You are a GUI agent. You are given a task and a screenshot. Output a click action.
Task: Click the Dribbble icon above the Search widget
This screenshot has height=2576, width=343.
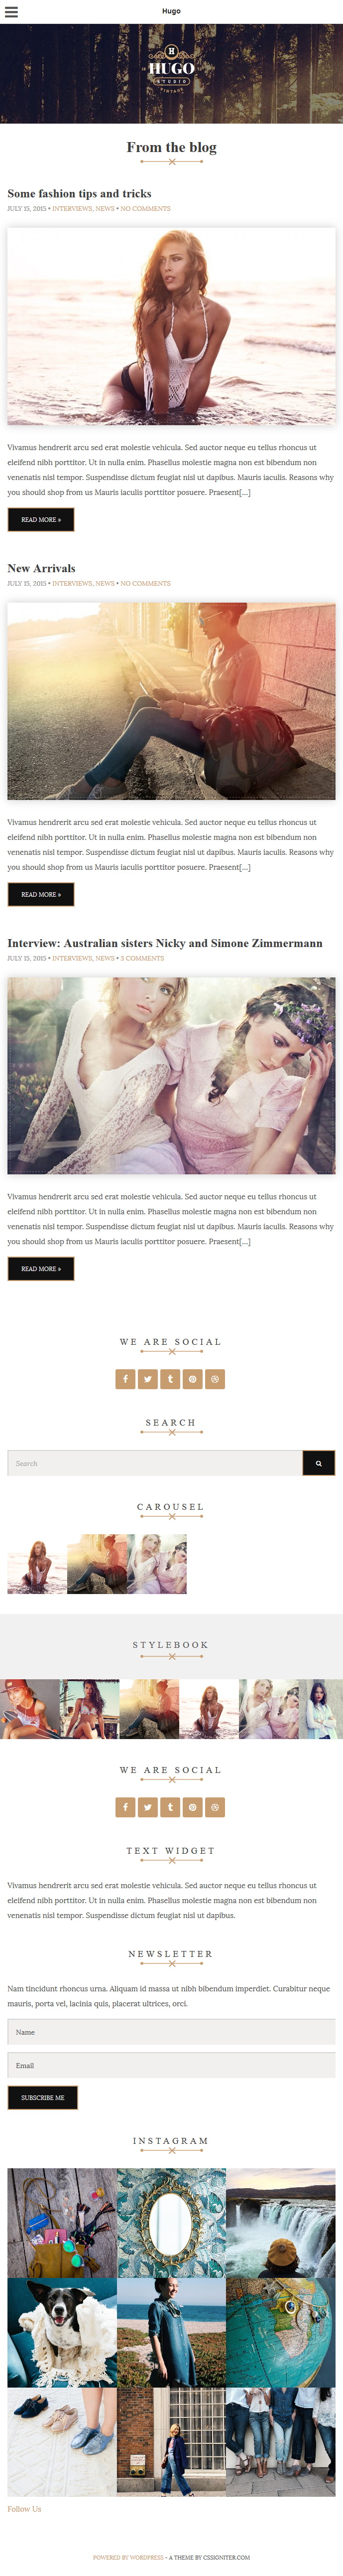[x=215, y=1379]
